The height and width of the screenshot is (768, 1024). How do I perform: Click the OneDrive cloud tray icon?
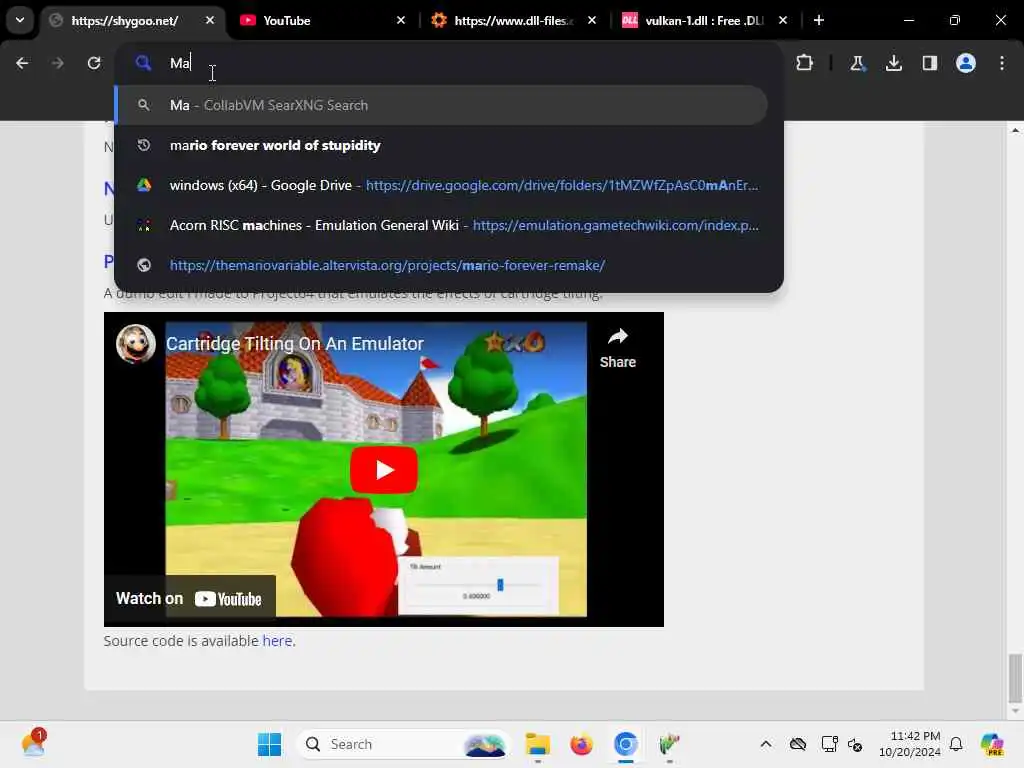tap(798, 744)
